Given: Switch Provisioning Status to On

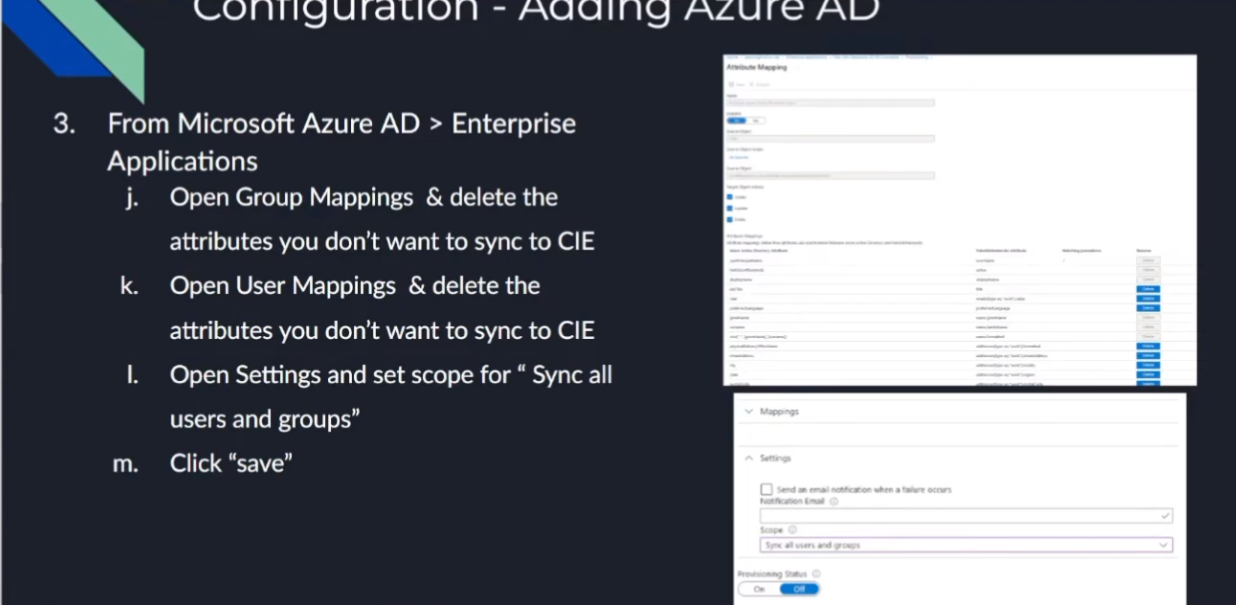Looking at the screenshot, I should tap(758, 589).
